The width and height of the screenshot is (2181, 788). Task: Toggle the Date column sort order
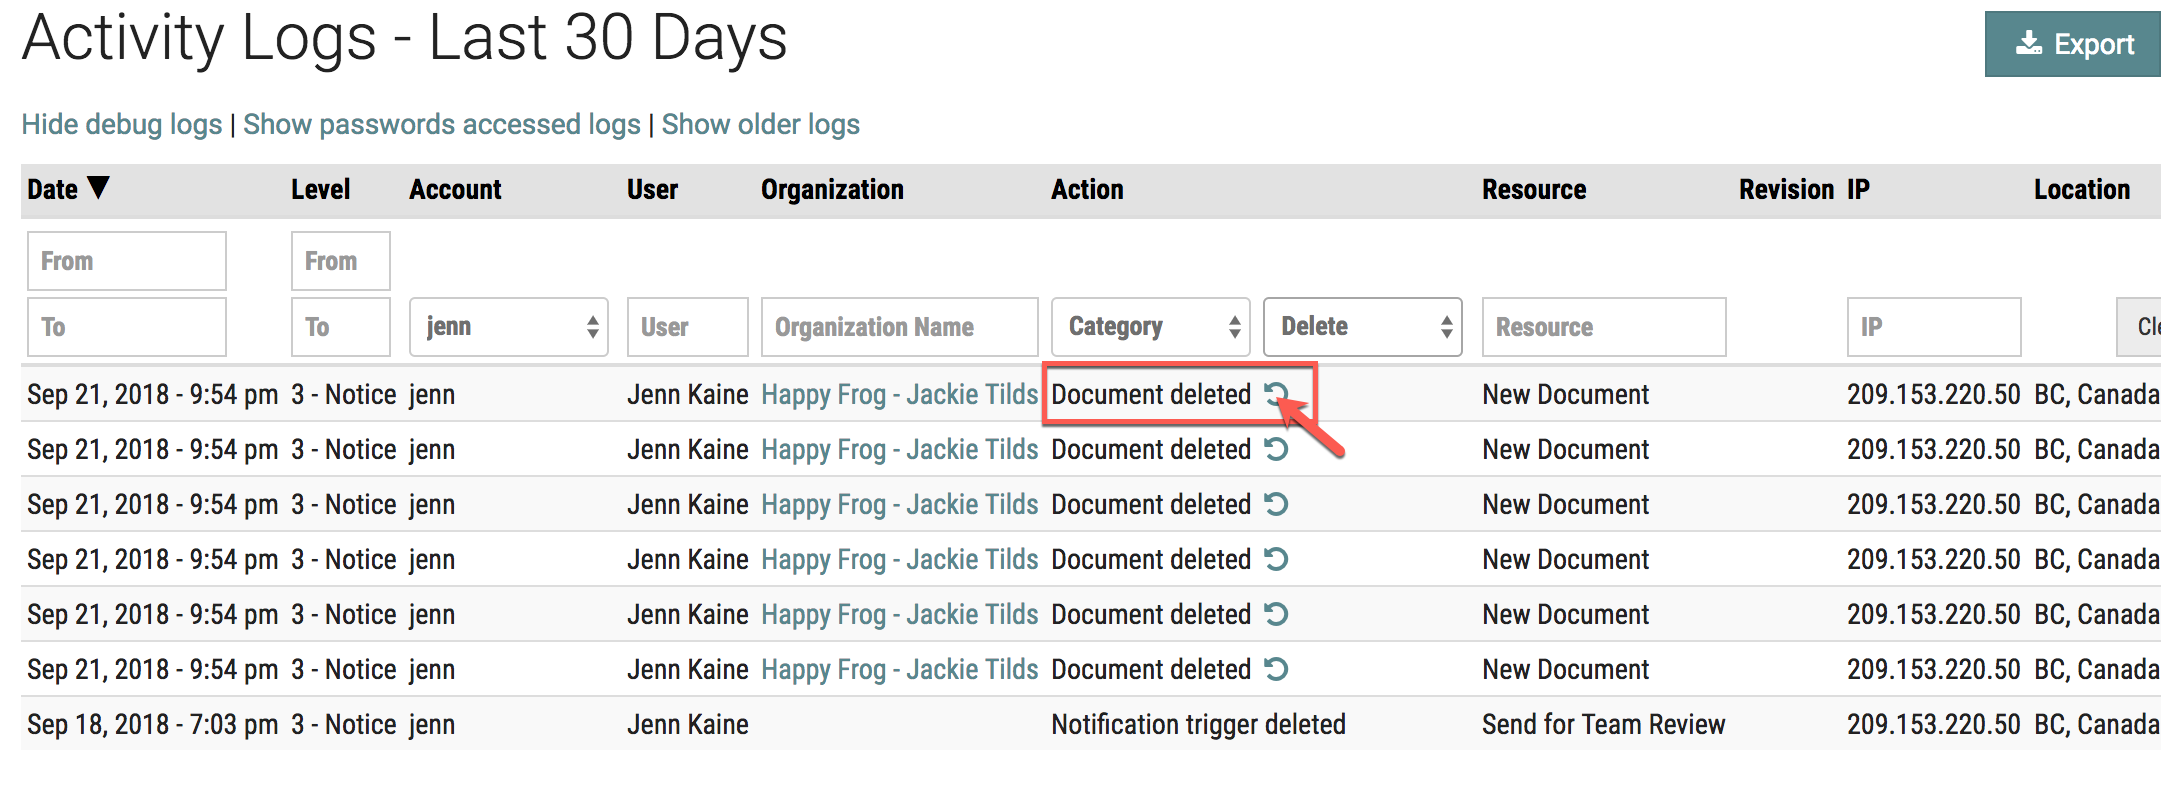(67, 189)
